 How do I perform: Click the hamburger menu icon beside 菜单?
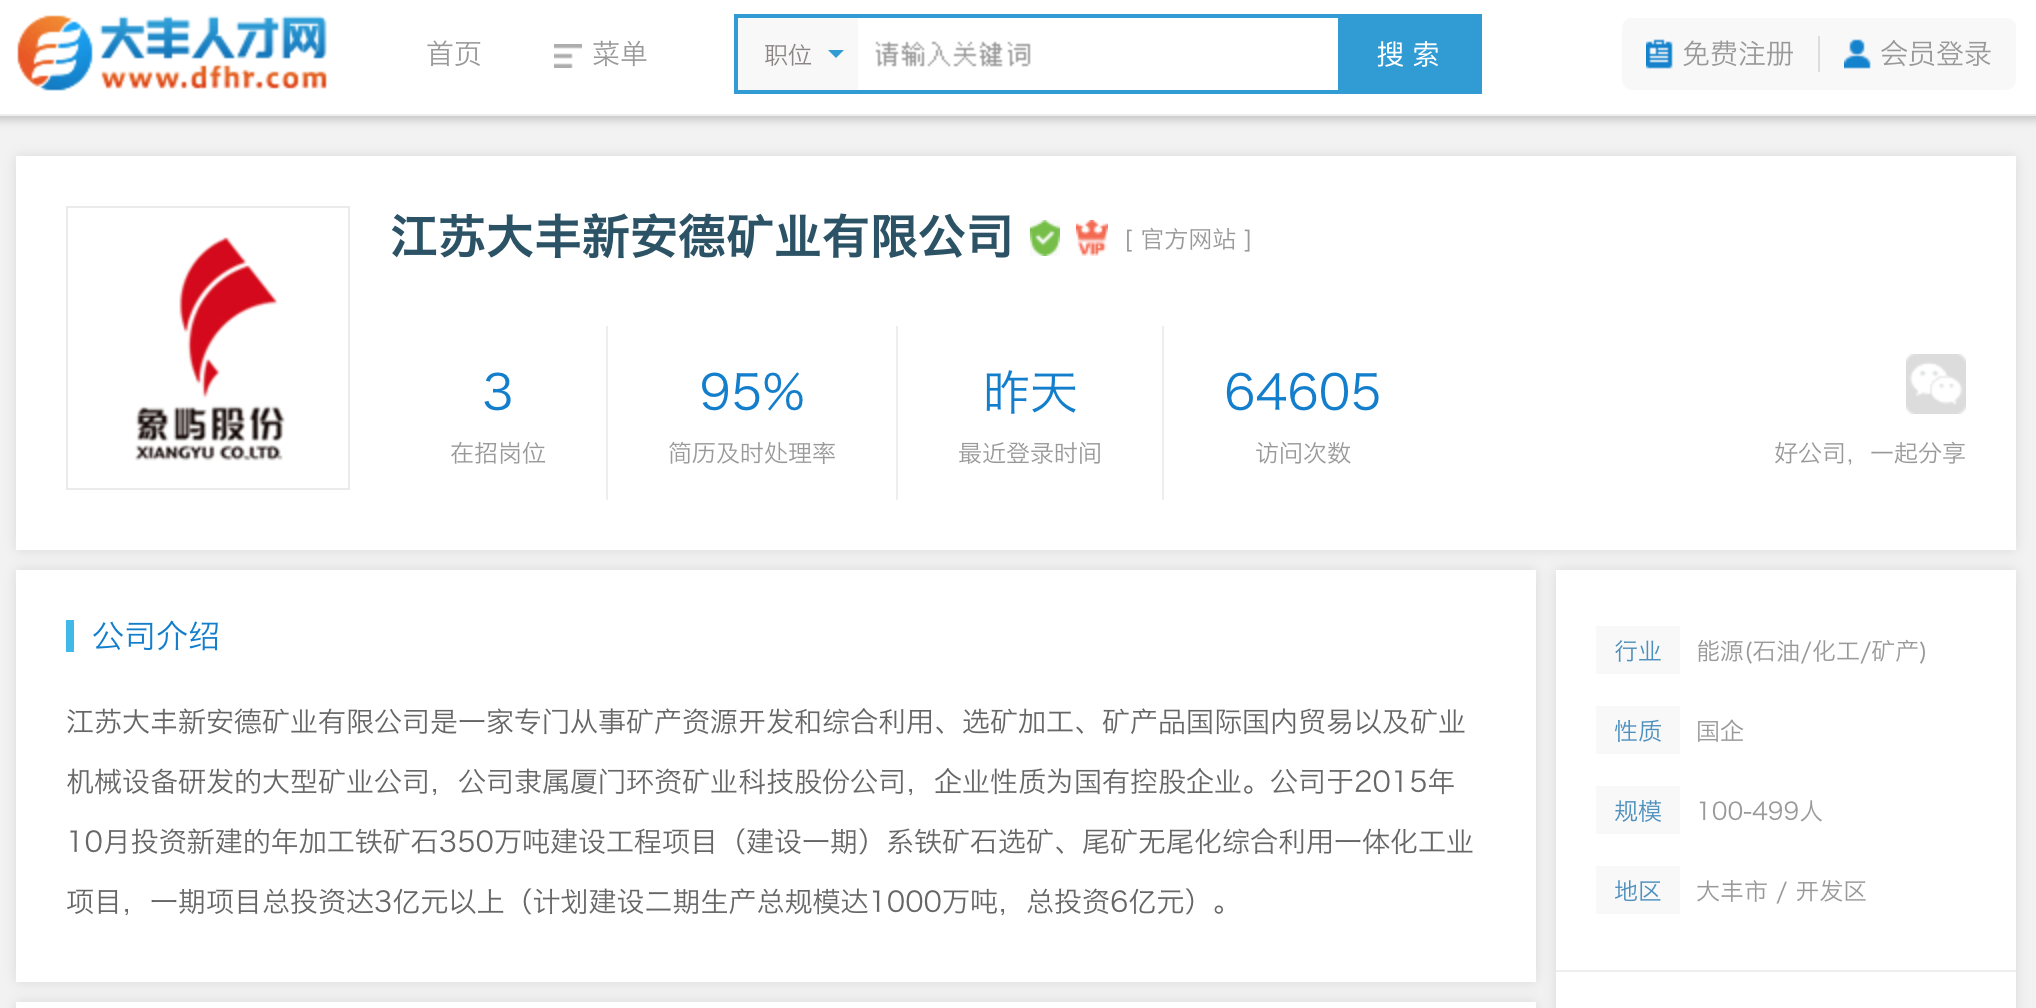pyautogui.click(x=566, y=56)
